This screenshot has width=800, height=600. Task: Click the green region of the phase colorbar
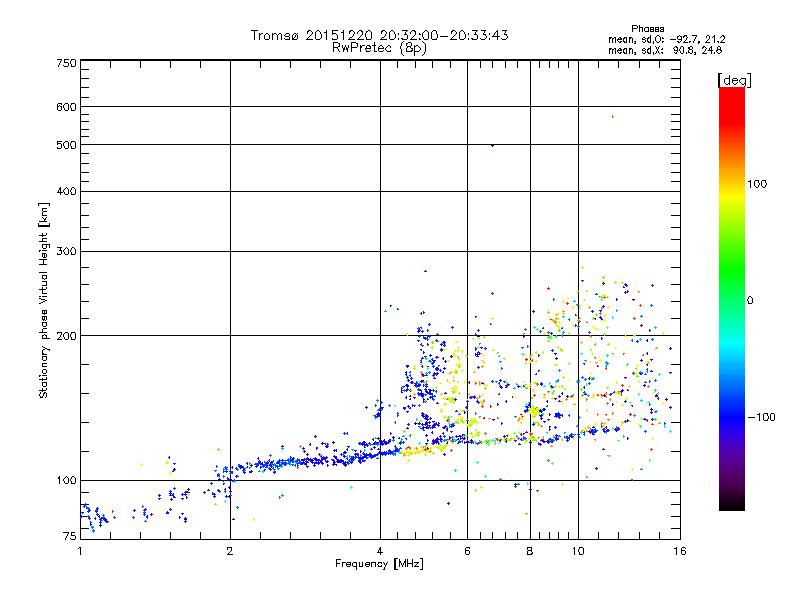pos(732,270)
